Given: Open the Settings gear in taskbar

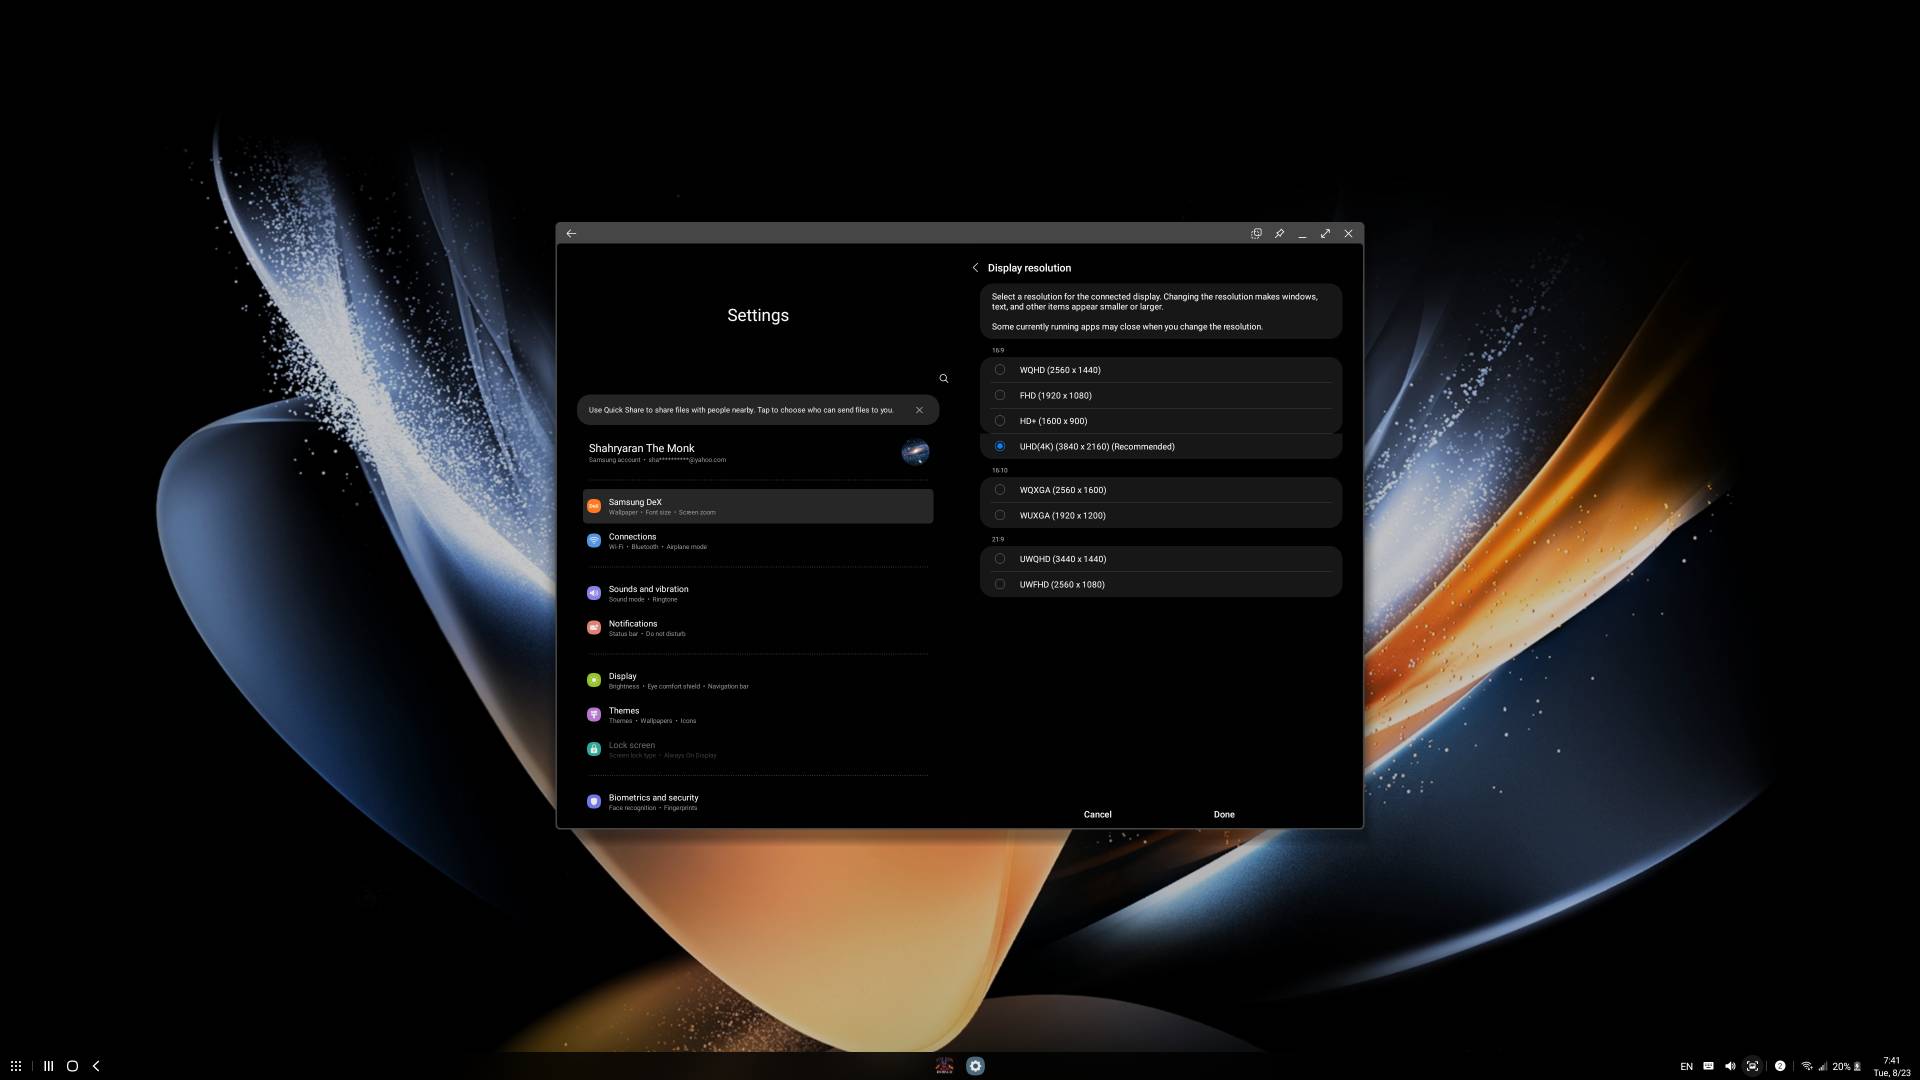Looking at the screenshot, I should [x=975, y=1066].
